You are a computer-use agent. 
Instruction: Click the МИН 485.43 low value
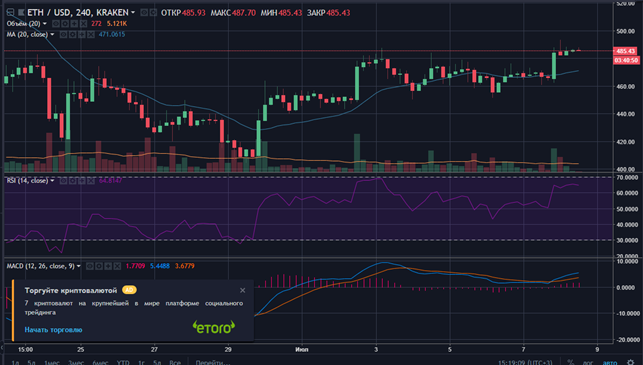[x=281, y=13]
